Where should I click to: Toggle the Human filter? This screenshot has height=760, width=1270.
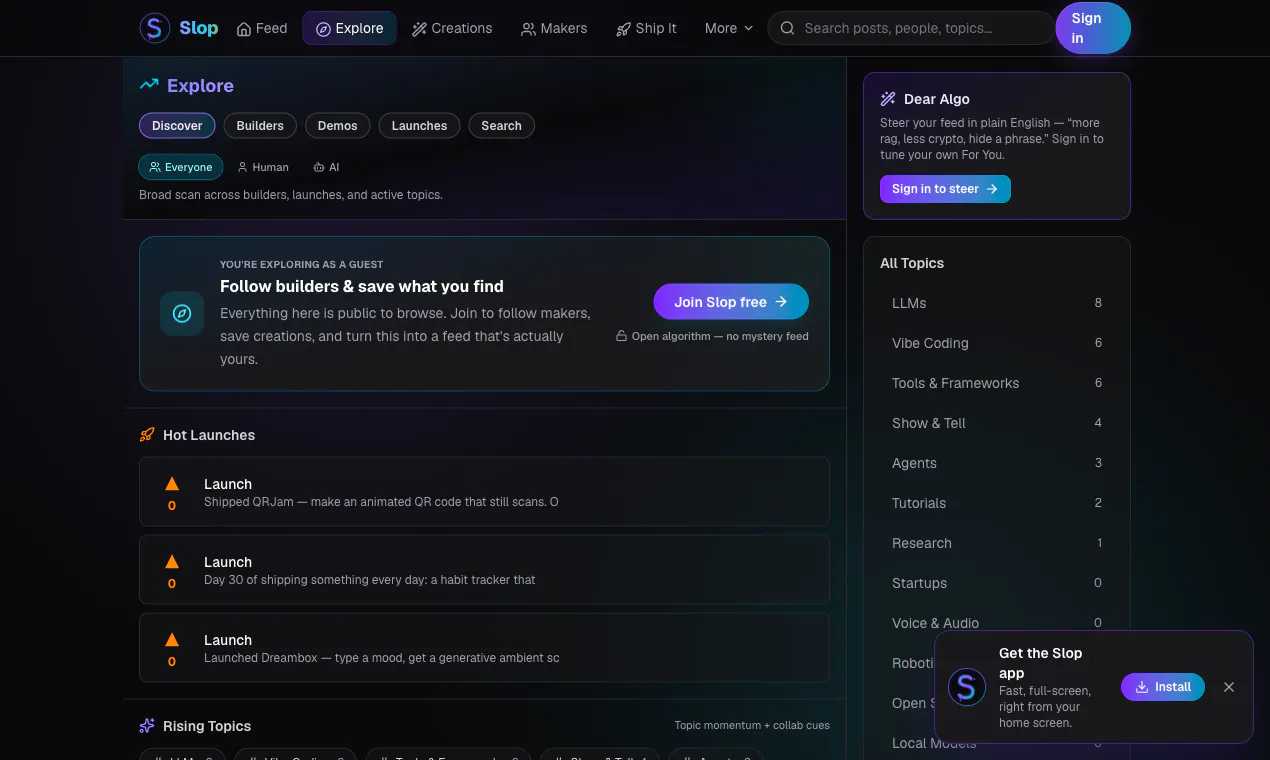[263, 167]
